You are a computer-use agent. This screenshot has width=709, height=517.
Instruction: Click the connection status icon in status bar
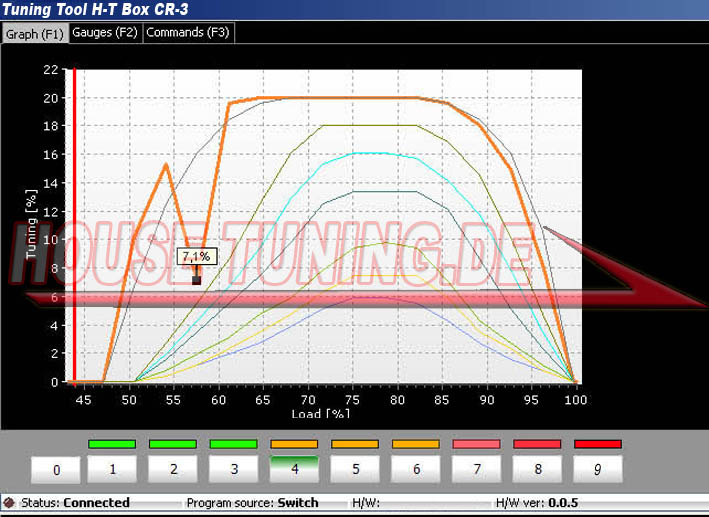(x=9, y=503)
